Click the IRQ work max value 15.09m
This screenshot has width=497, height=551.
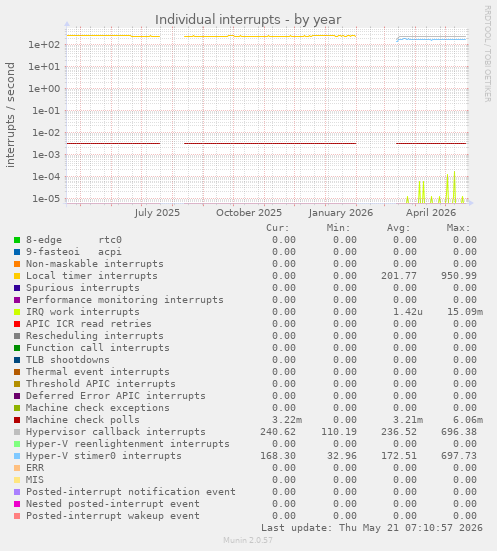[x=465, y=312]
